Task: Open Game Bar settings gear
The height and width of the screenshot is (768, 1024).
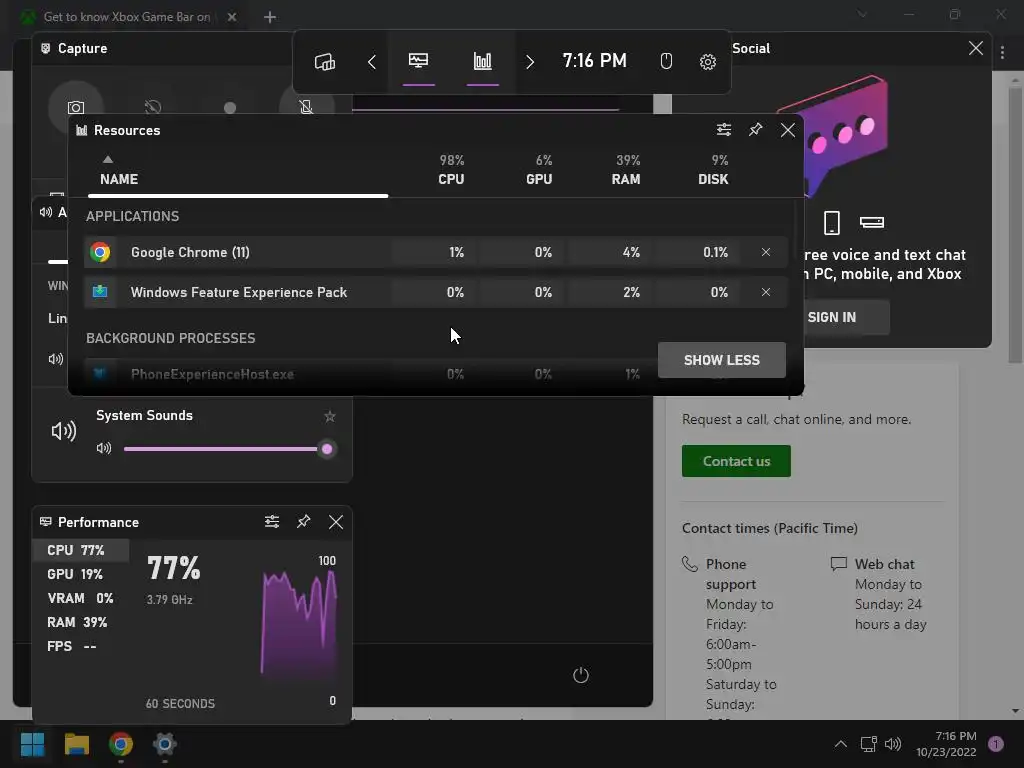Action: coord(707,62)
